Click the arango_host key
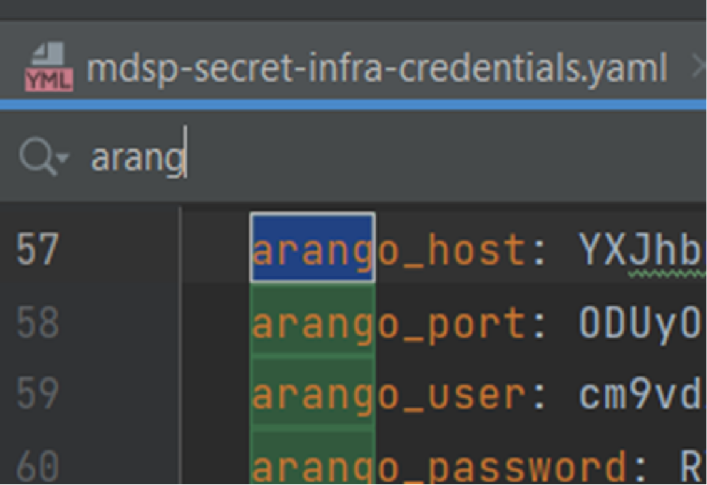The height and width of the screenshot is (485, 707). click(390, 250)
